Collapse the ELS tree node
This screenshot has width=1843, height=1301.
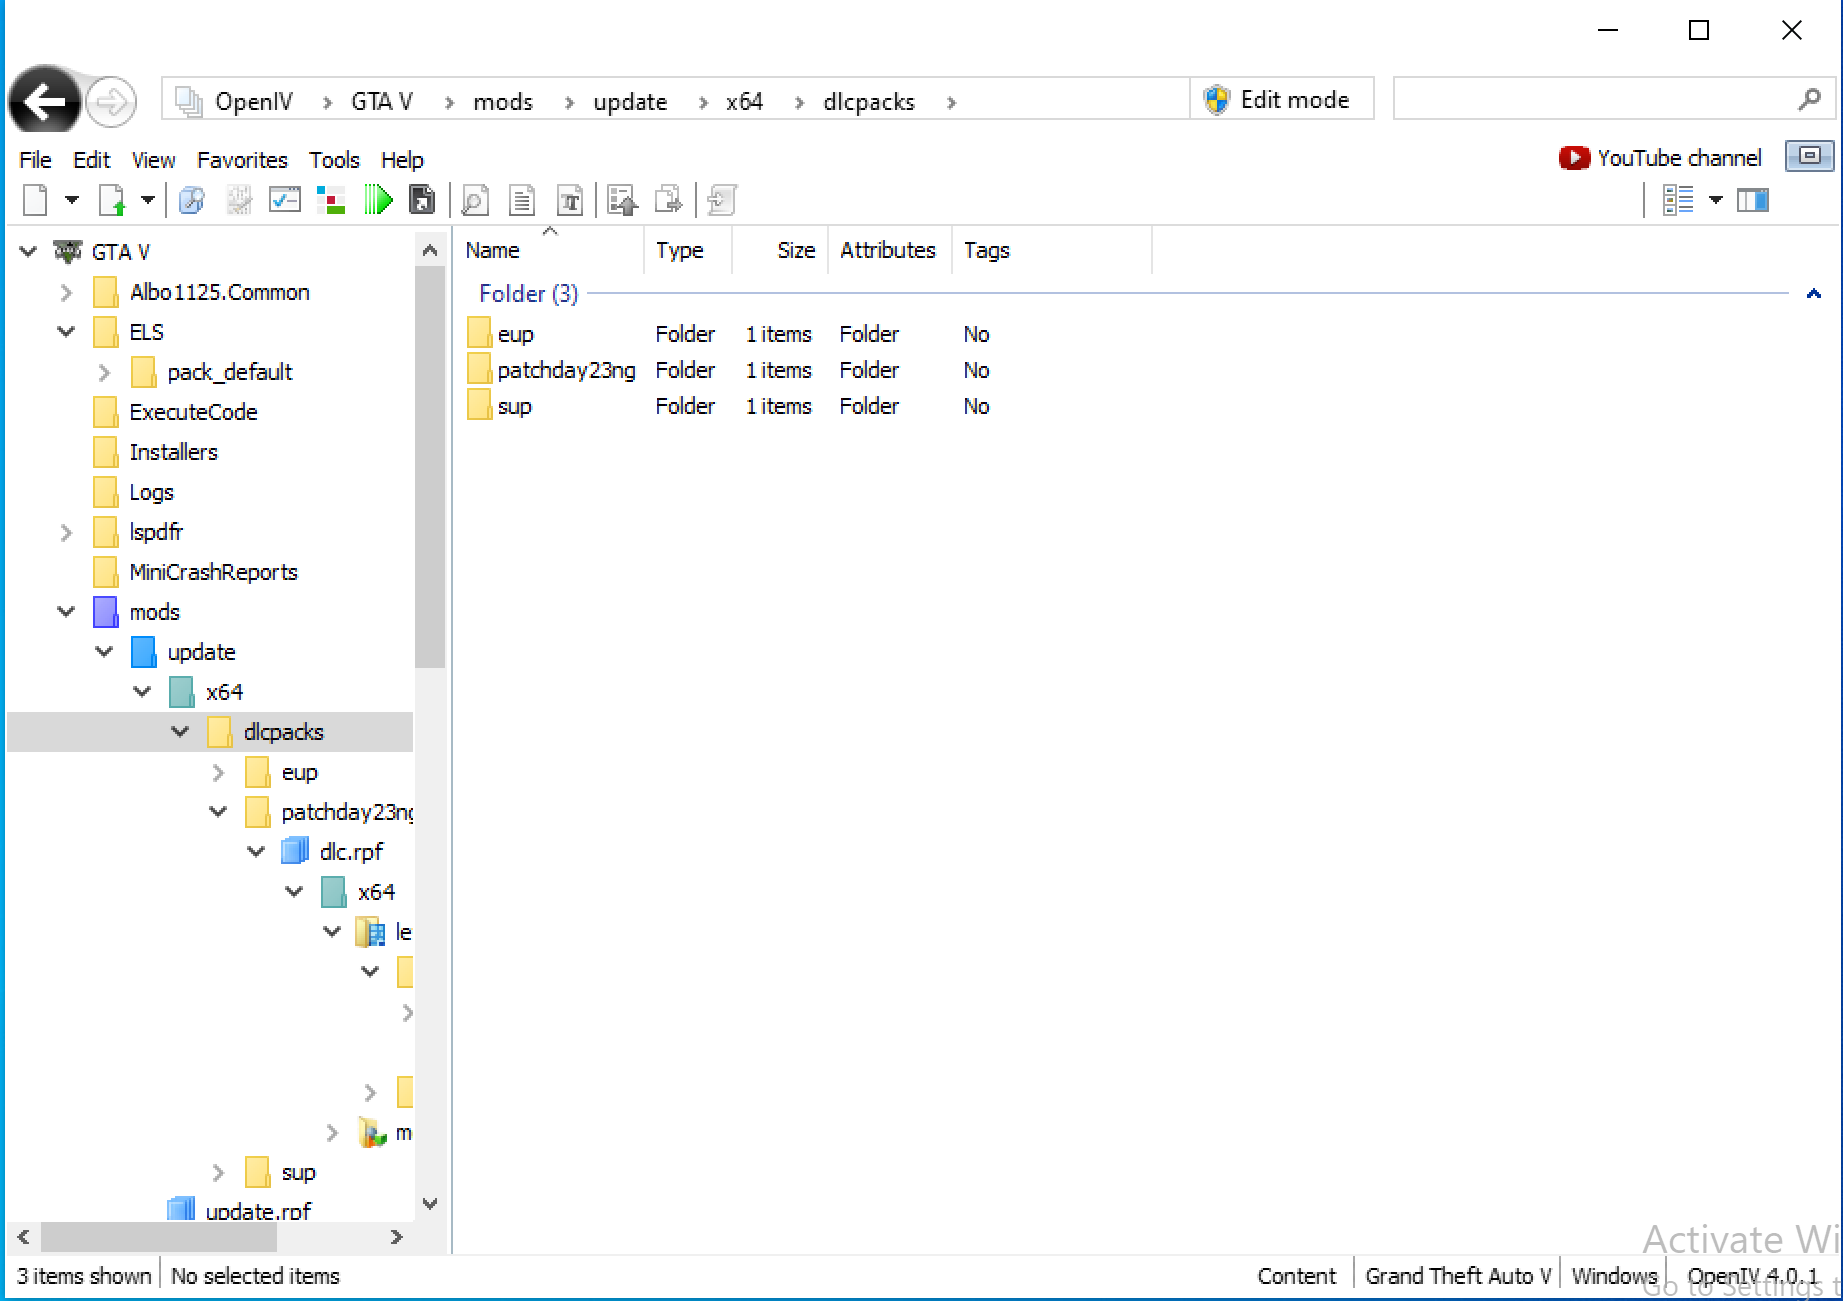tap(66, 331)
